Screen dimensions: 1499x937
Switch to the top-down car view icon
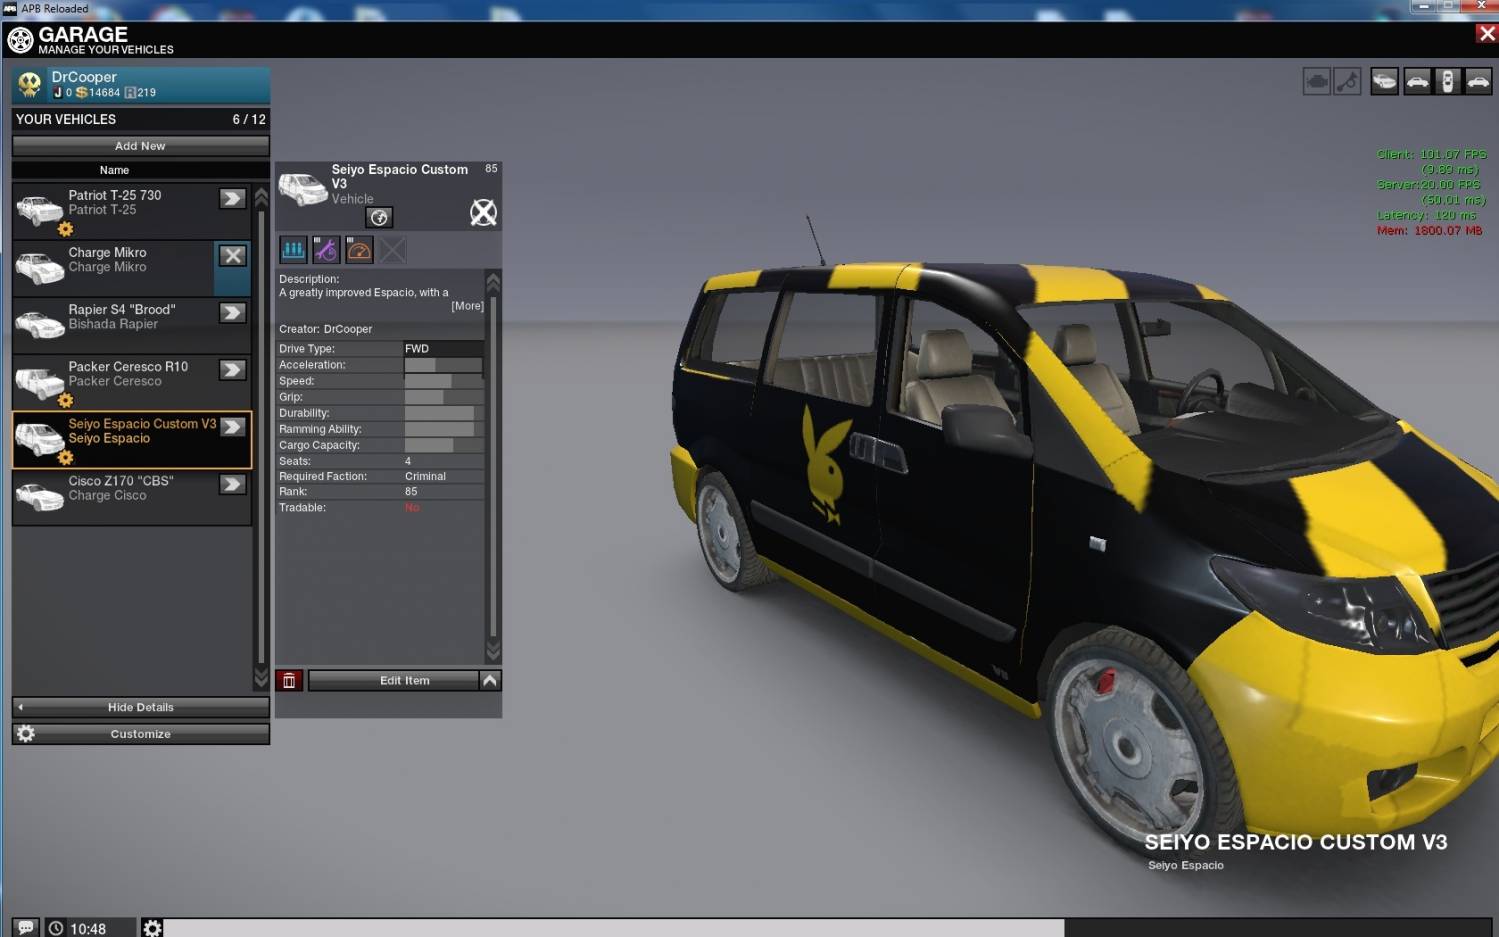(x=1447, y=82)
